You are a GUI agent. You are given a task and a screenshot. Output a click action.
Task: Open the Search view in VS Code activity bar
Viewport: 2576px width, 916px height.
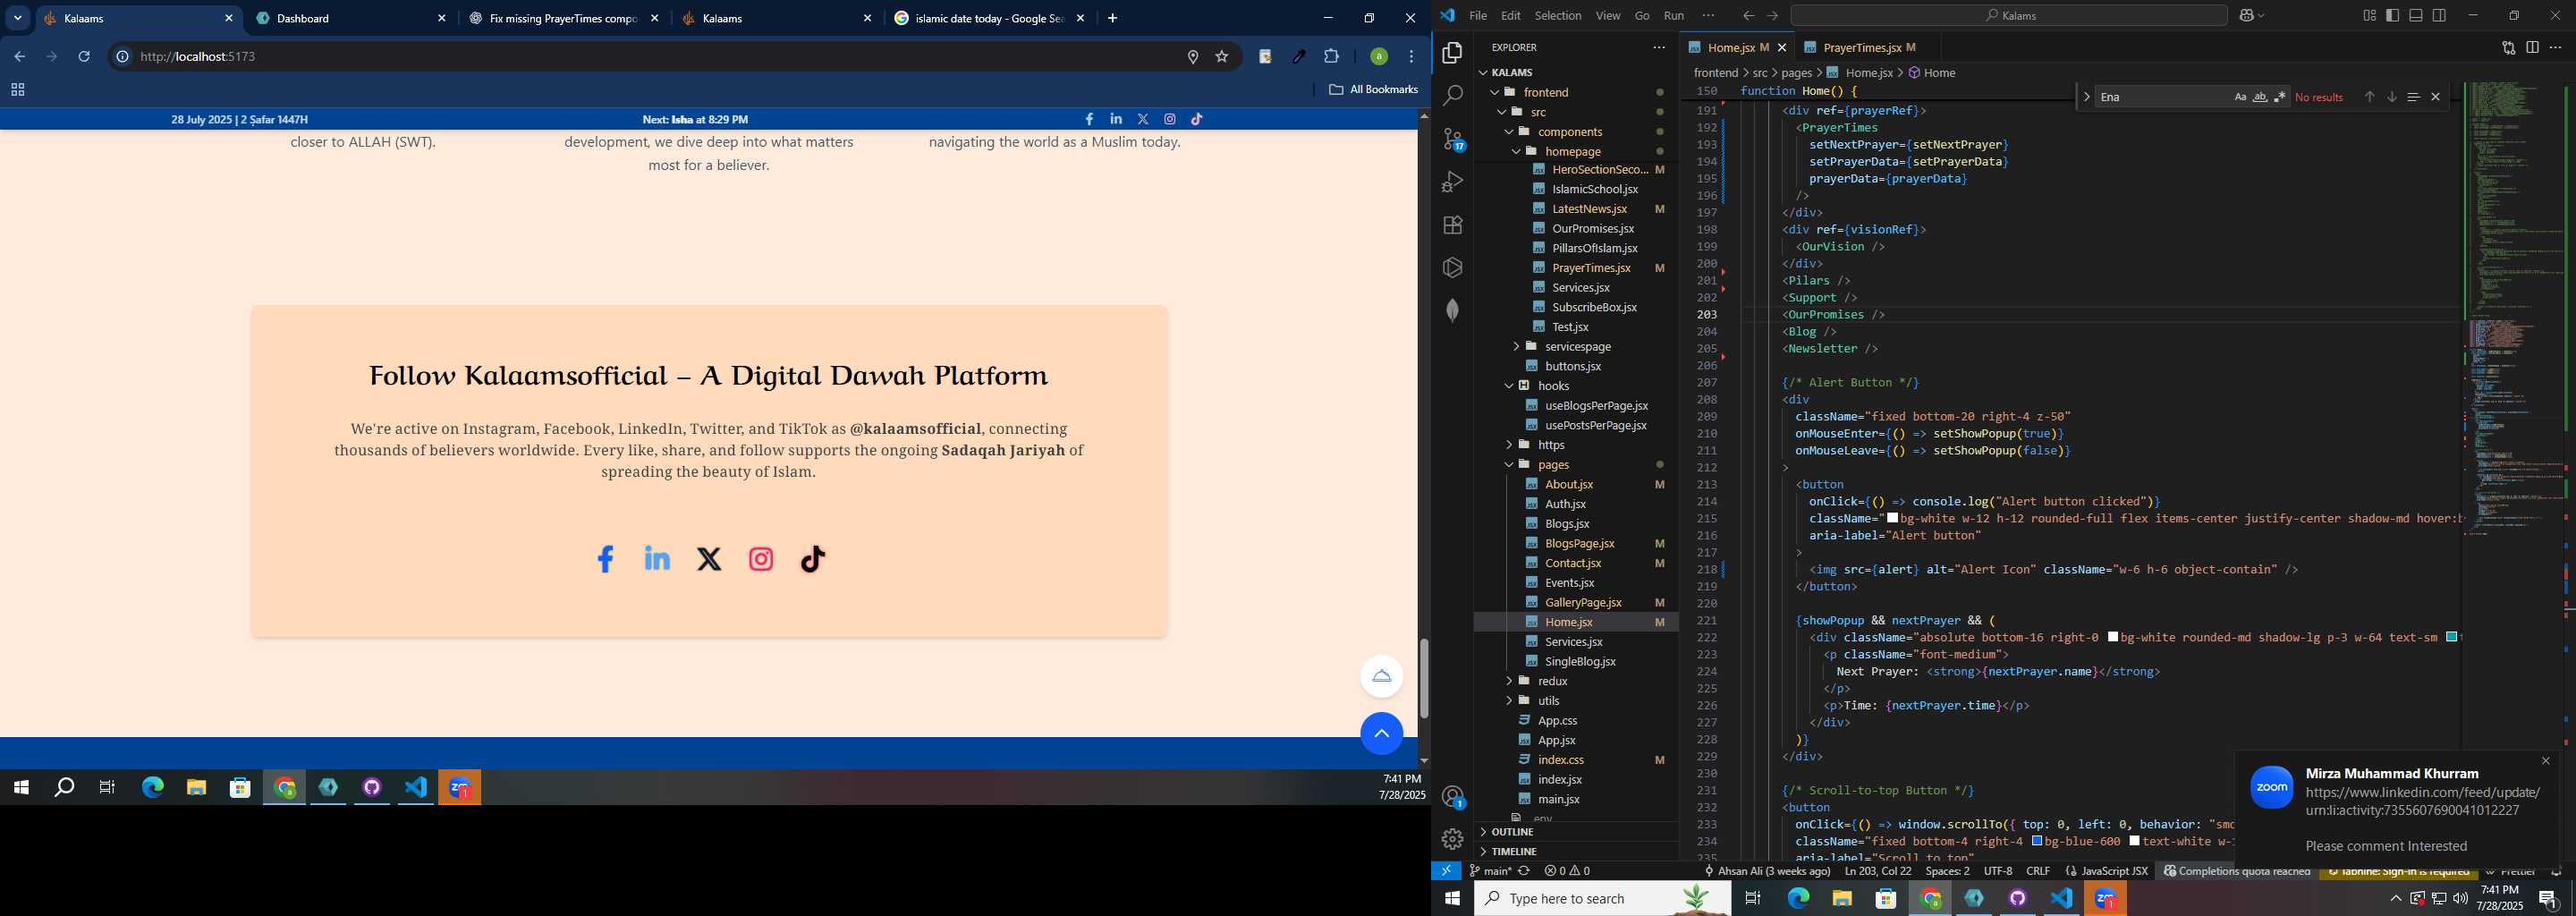tap(1452, 96)
